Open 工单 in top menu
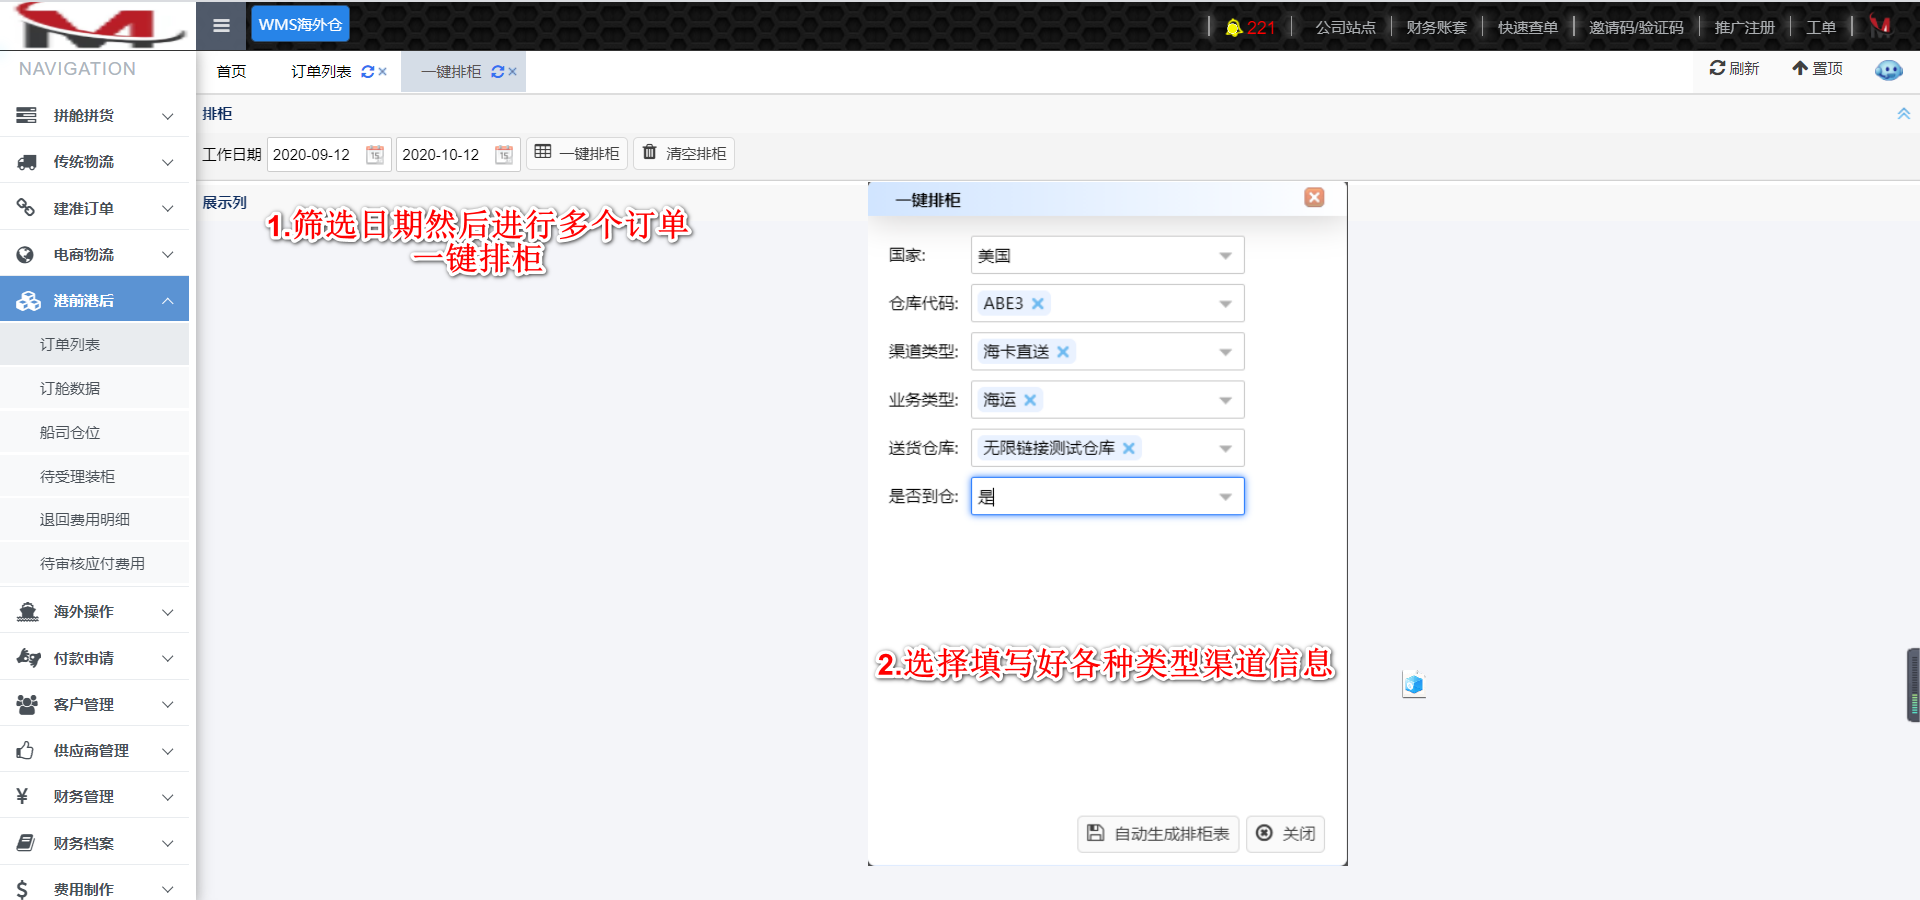This screenshot has height=900, width=1920. 1821,27
